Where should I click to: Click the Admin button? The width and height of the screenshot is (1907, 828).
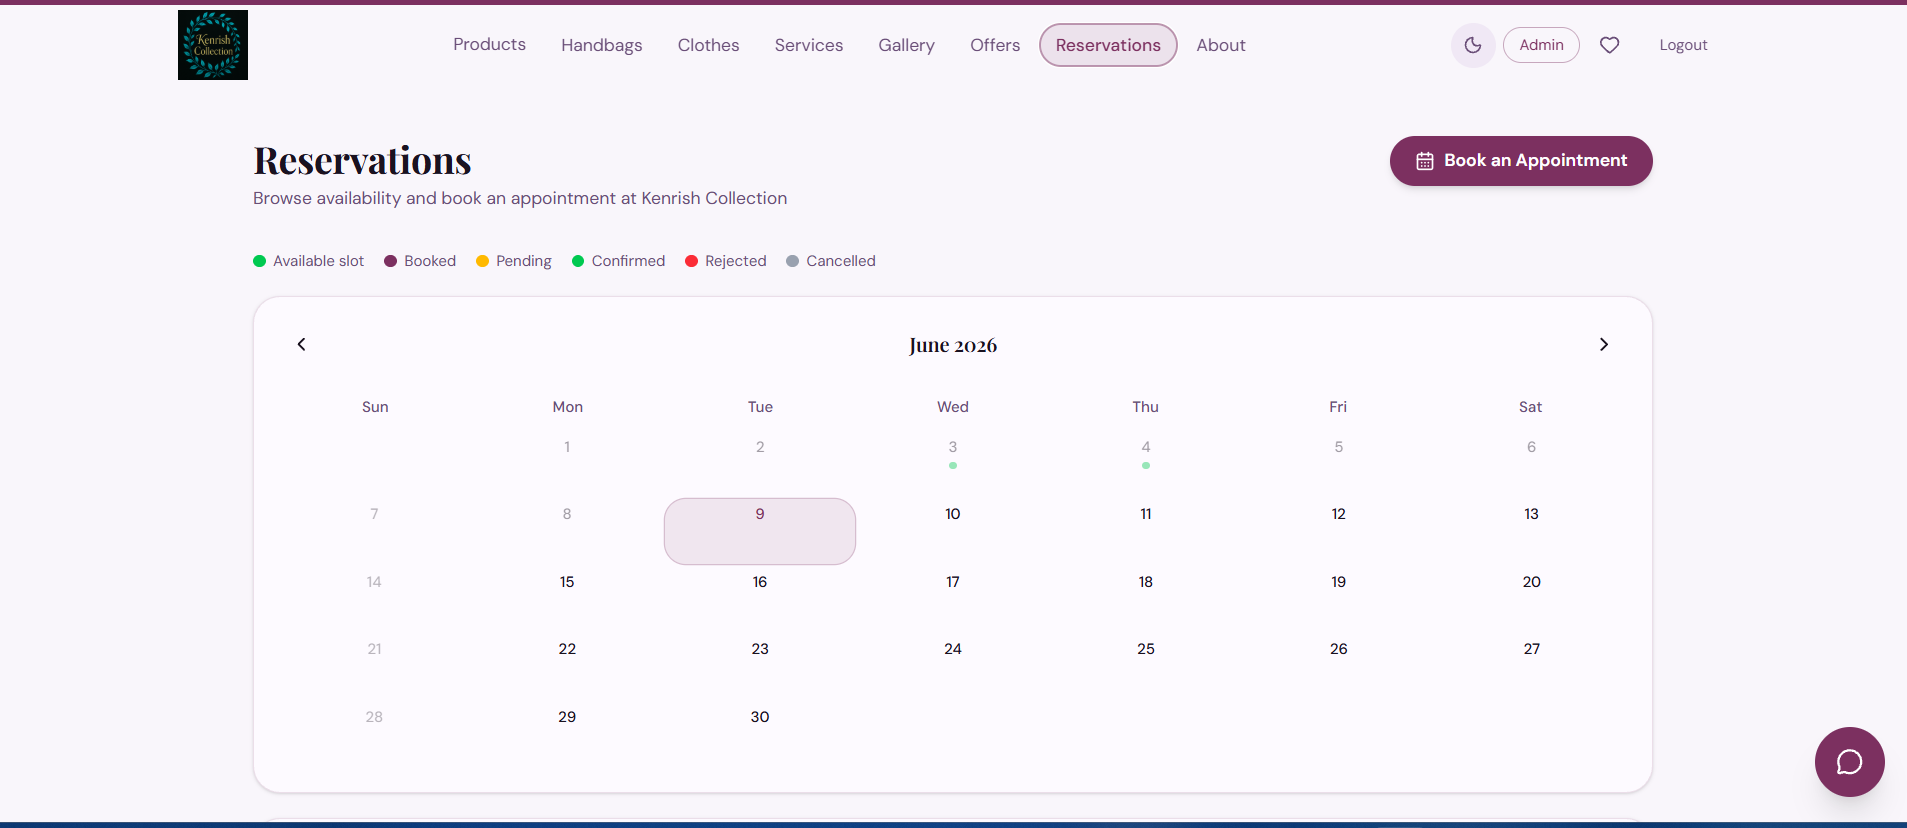(x=1541, y=45)
